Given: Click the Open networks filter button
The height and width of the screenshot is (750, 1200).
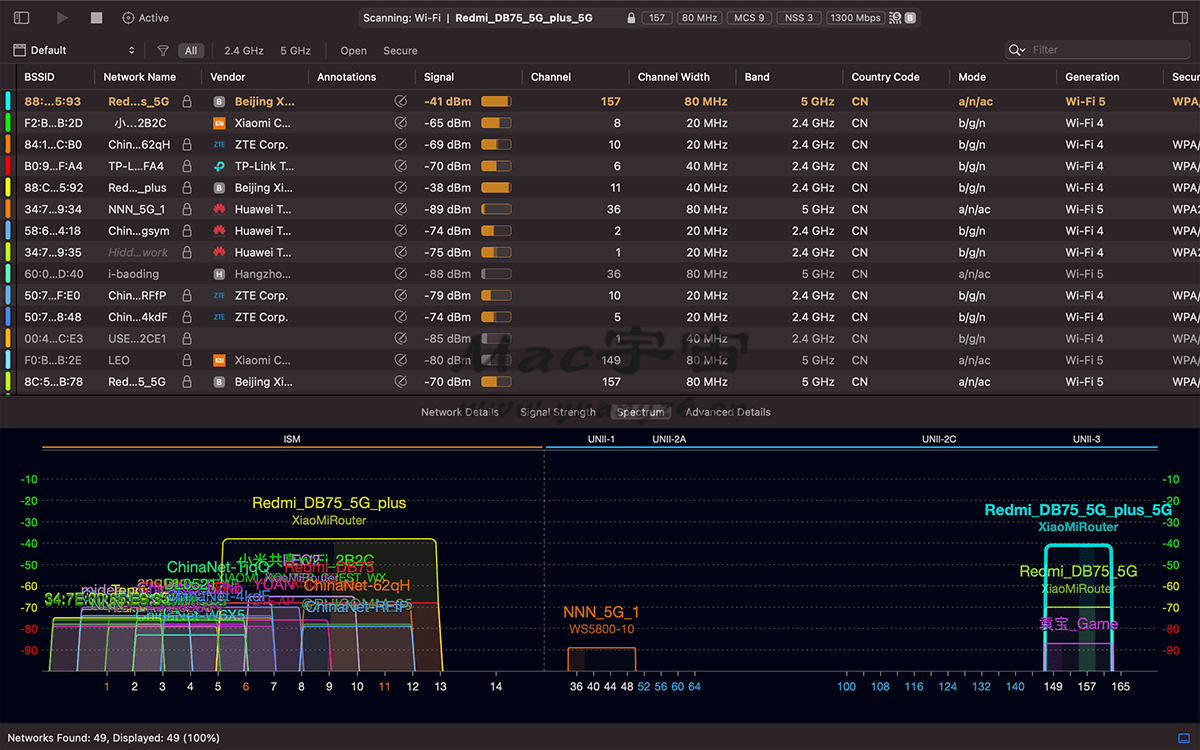Looking at the screenshot, I should (x=353, y=50).
